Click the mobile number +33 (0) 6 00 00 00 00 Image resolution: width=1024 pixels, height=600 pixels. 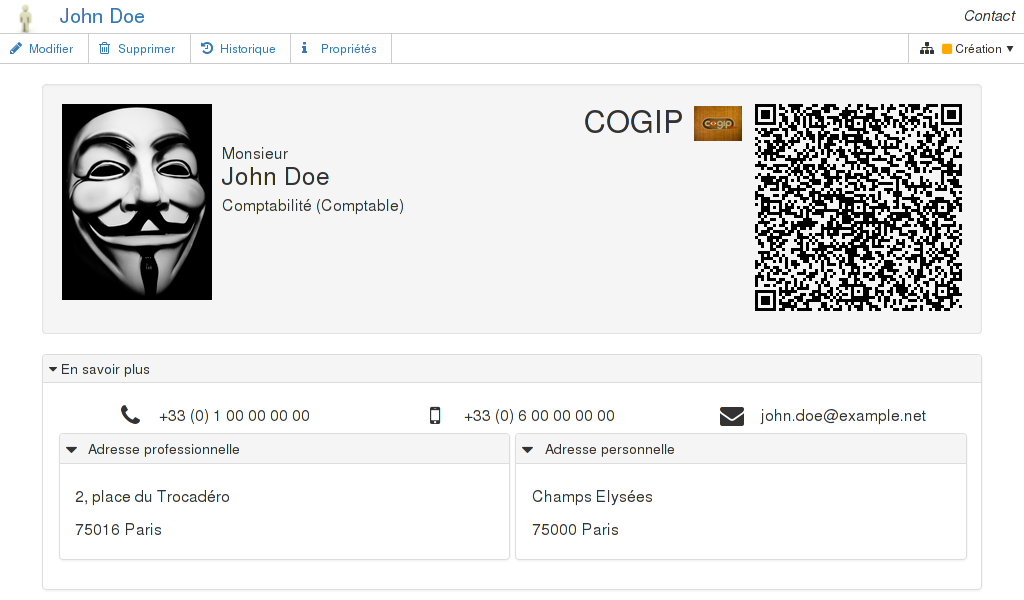[x=539, y=416]
